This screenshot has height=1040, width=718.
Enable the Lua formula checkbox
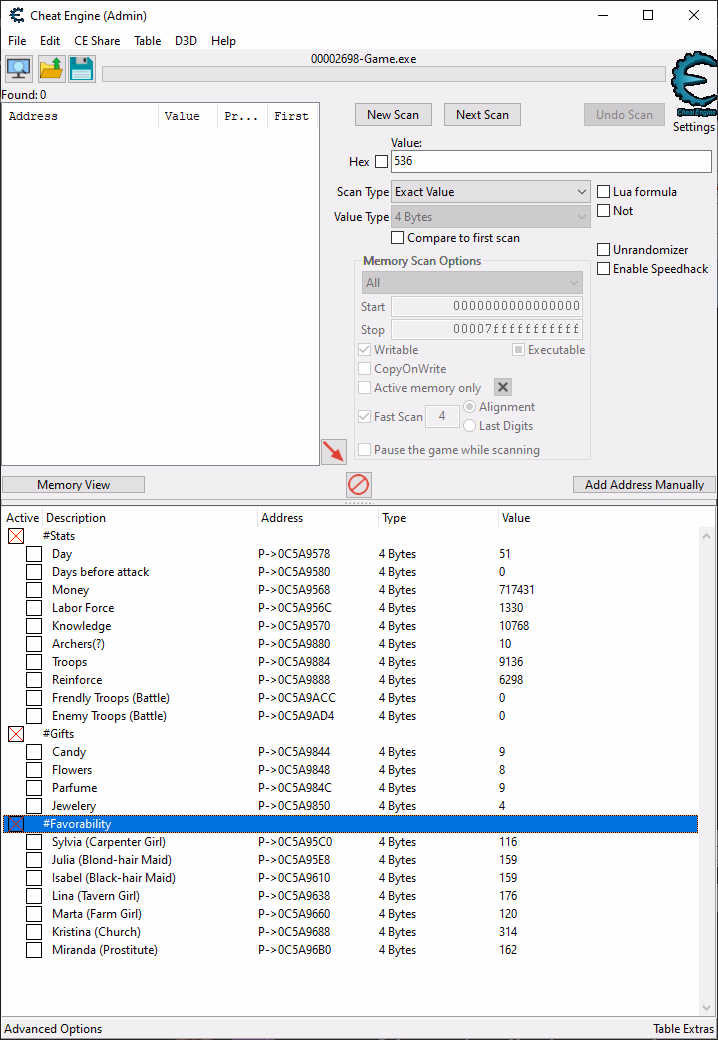[603, 192]
